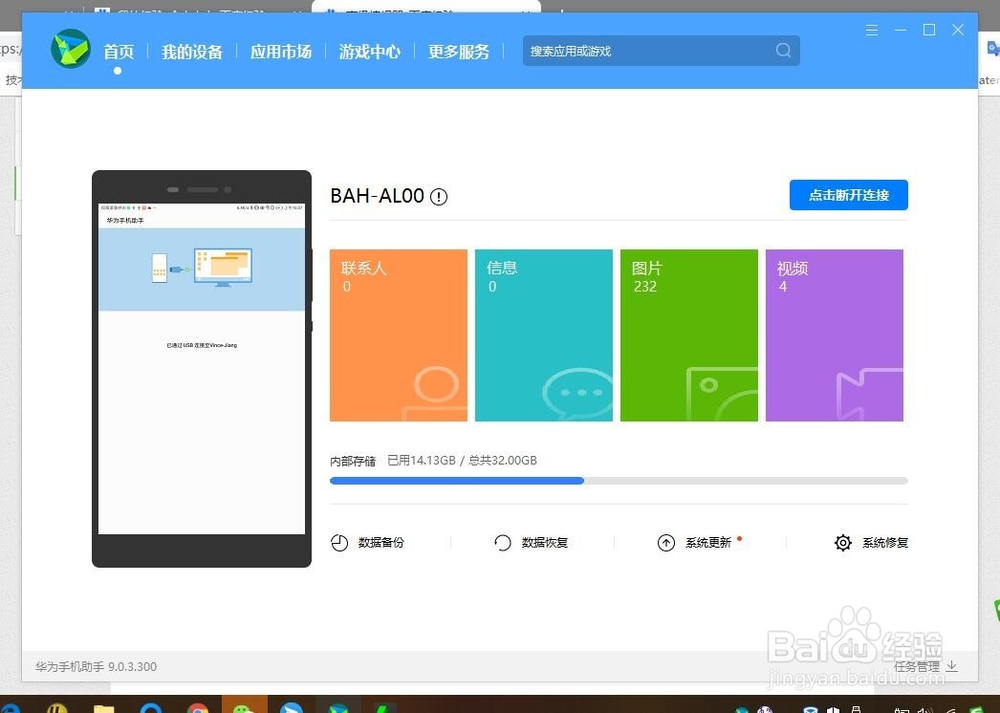1000x713 pixels.
Task: Select 数据恢复 label
Action: tap(545, 543)
